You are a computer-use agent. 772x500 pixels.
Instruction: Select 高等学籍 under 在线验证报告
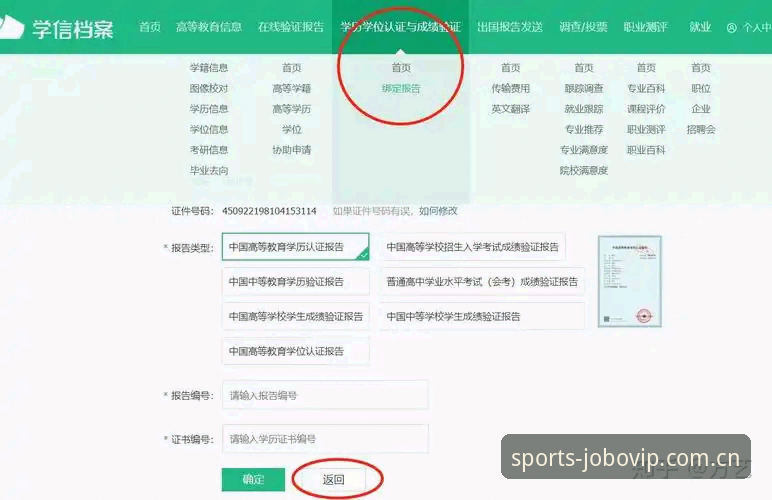291,89
